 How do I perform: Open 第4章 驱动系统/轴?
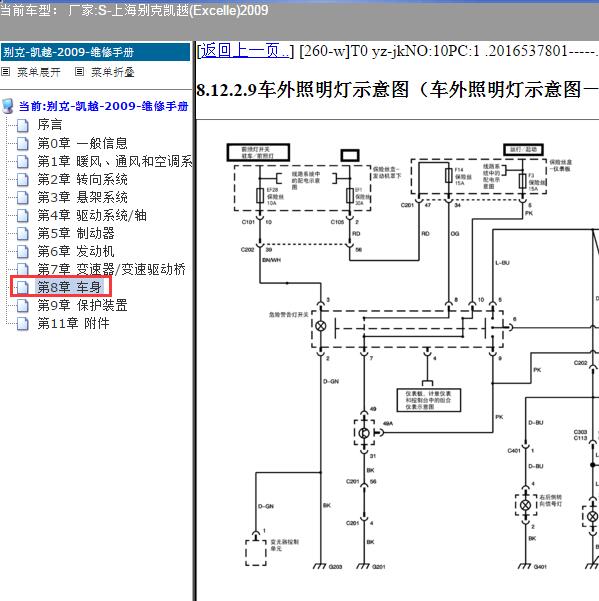point(92,215)
